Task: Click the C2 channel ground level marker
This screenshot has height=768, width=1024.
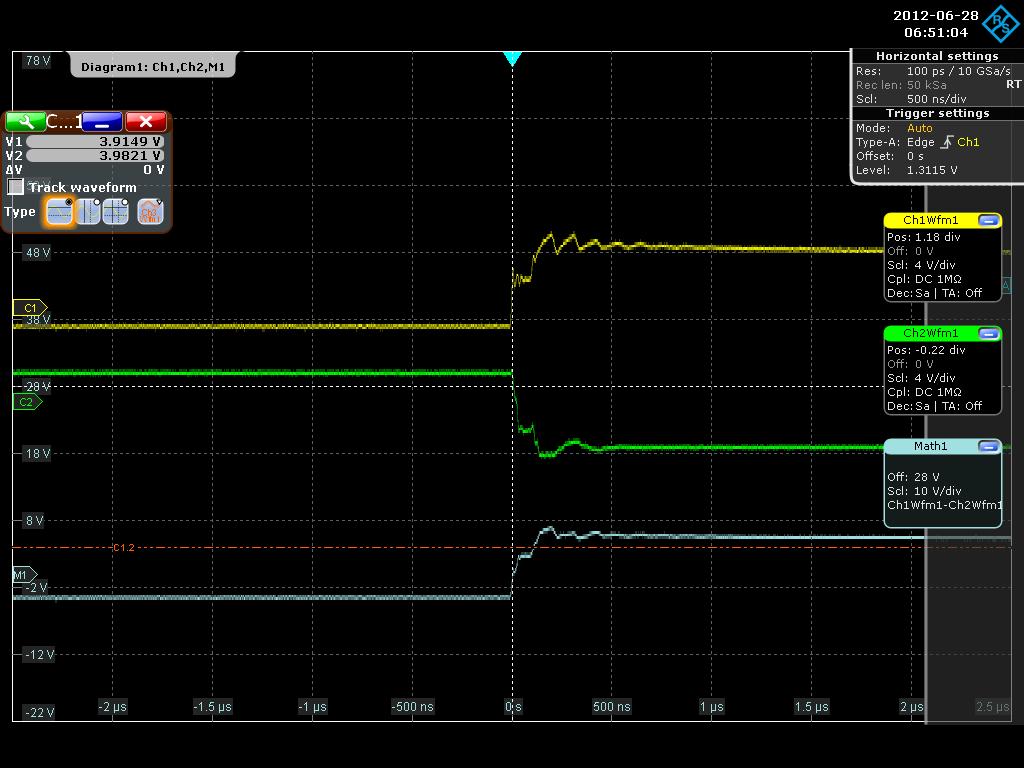Action: pos(27,402)
